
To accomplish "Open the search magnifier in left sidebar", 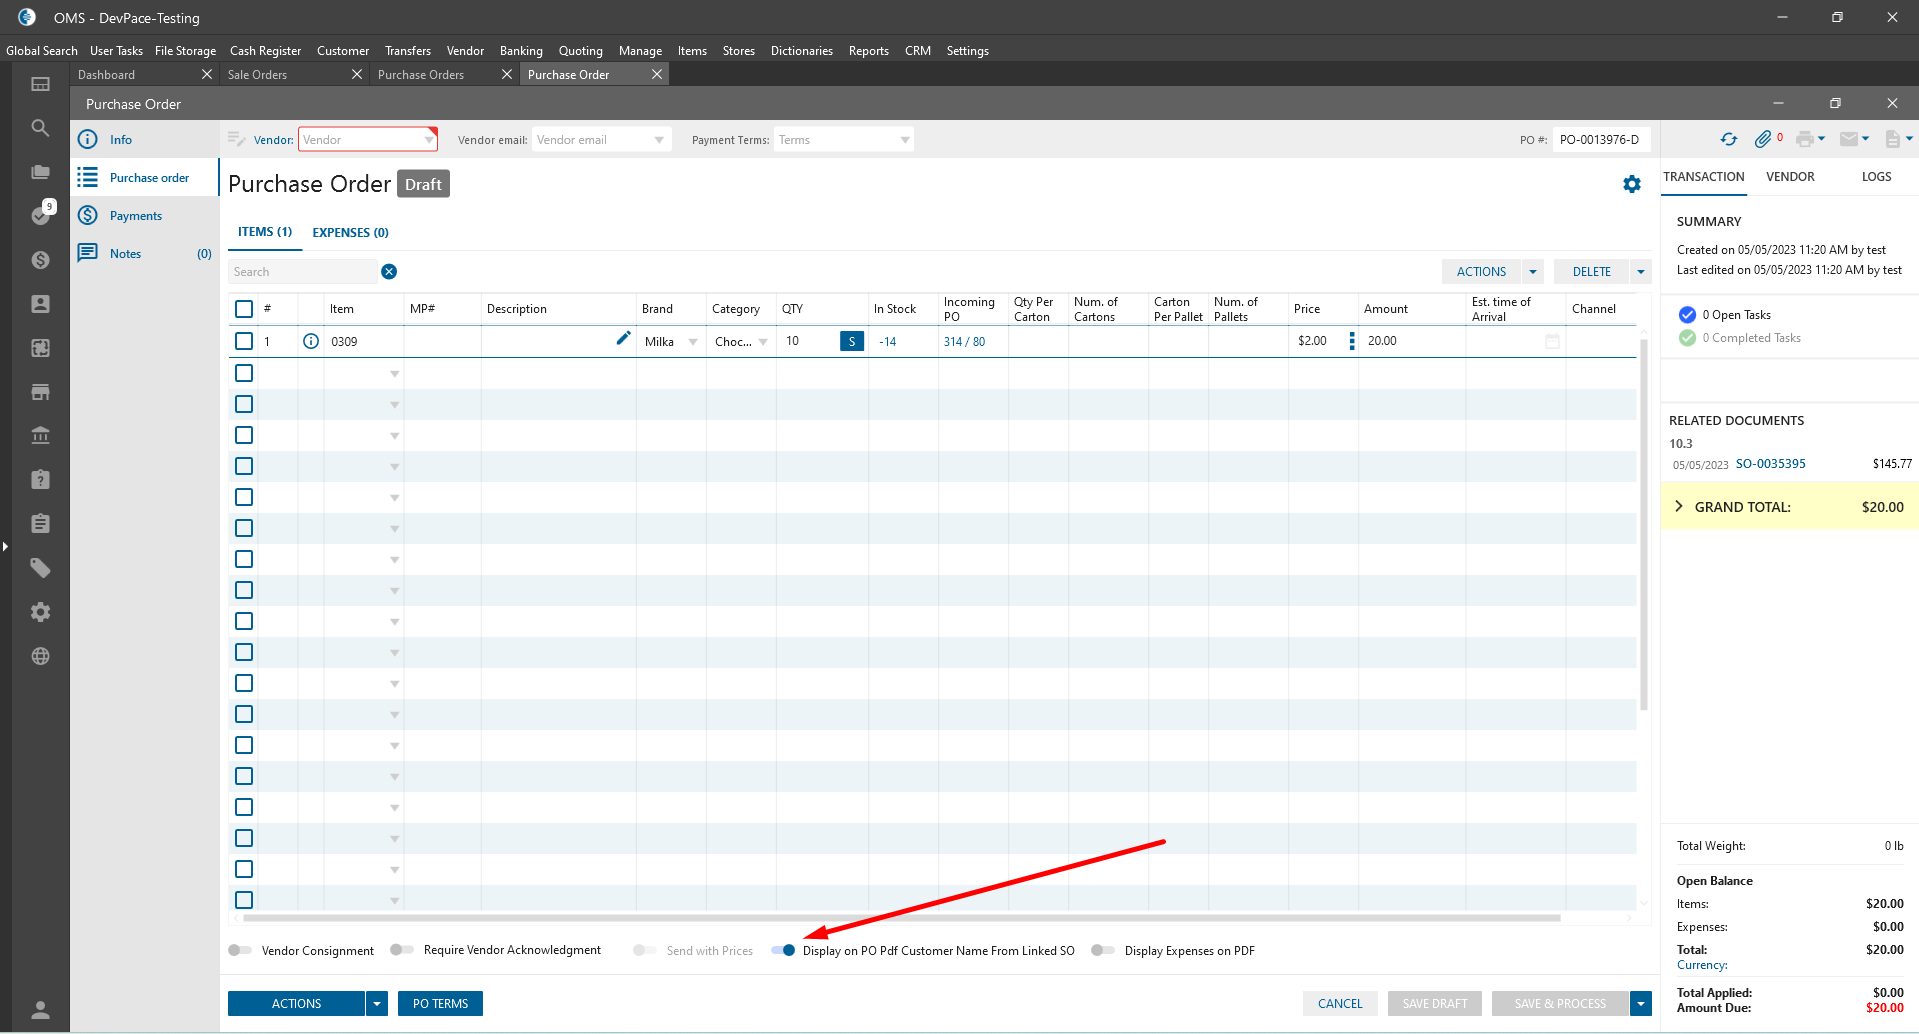I will tap(40, 128).
